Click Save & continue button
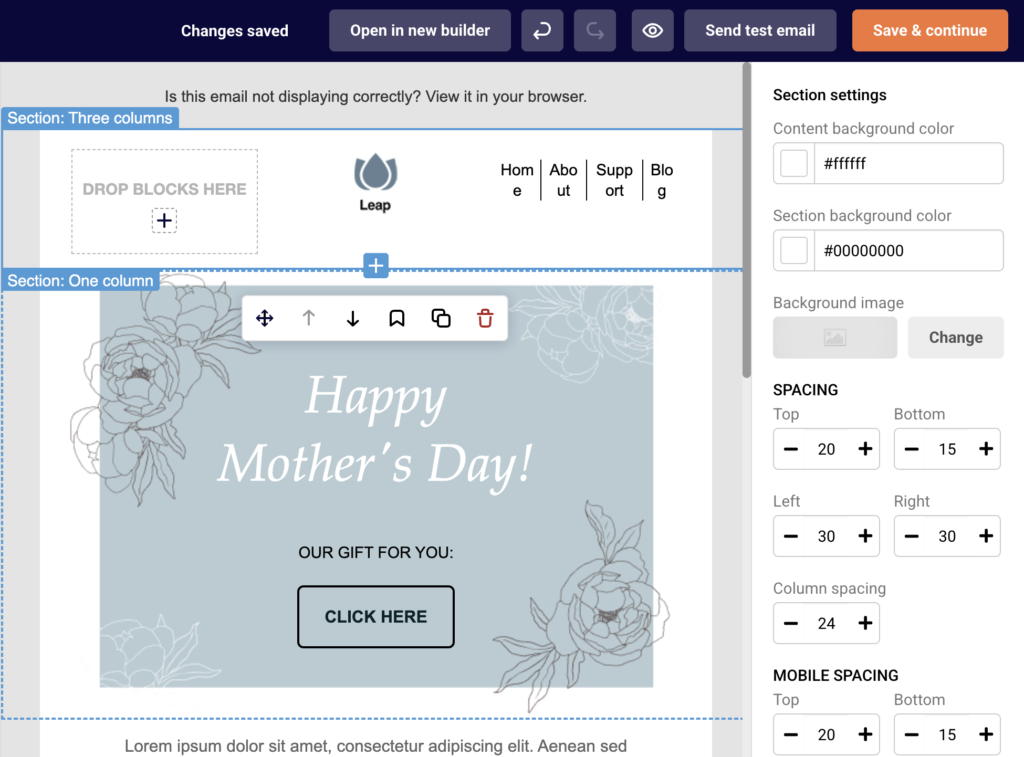The image size is (1024, 757). point(929,30)
